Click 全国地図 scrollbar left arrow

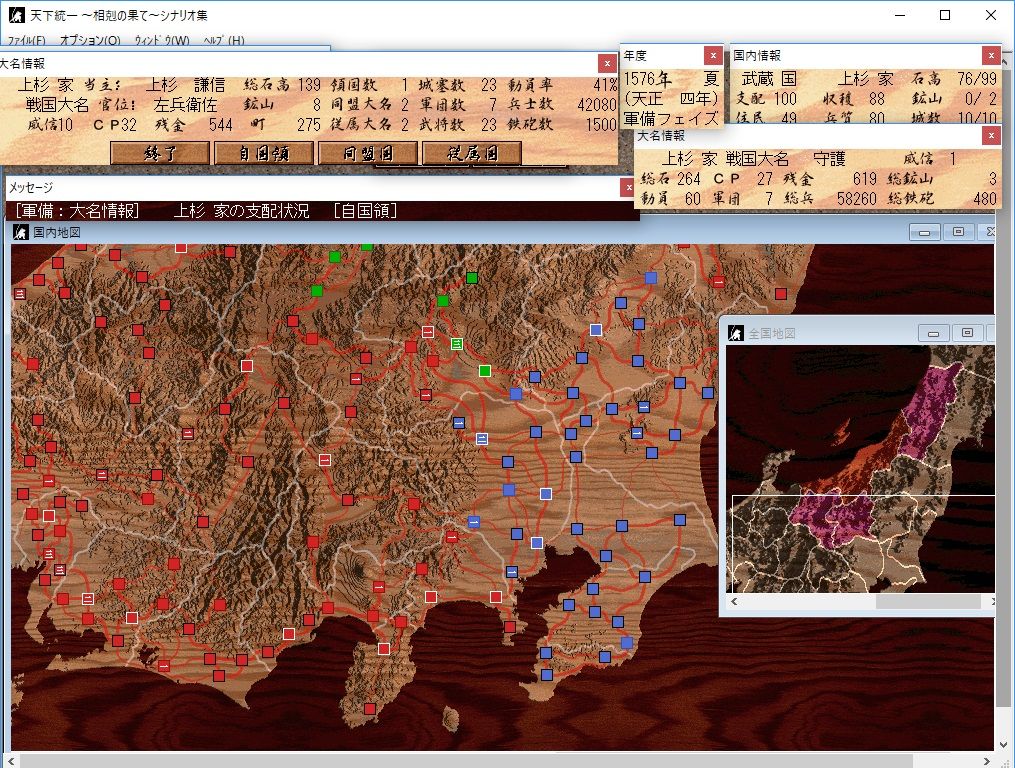point(733,602)
